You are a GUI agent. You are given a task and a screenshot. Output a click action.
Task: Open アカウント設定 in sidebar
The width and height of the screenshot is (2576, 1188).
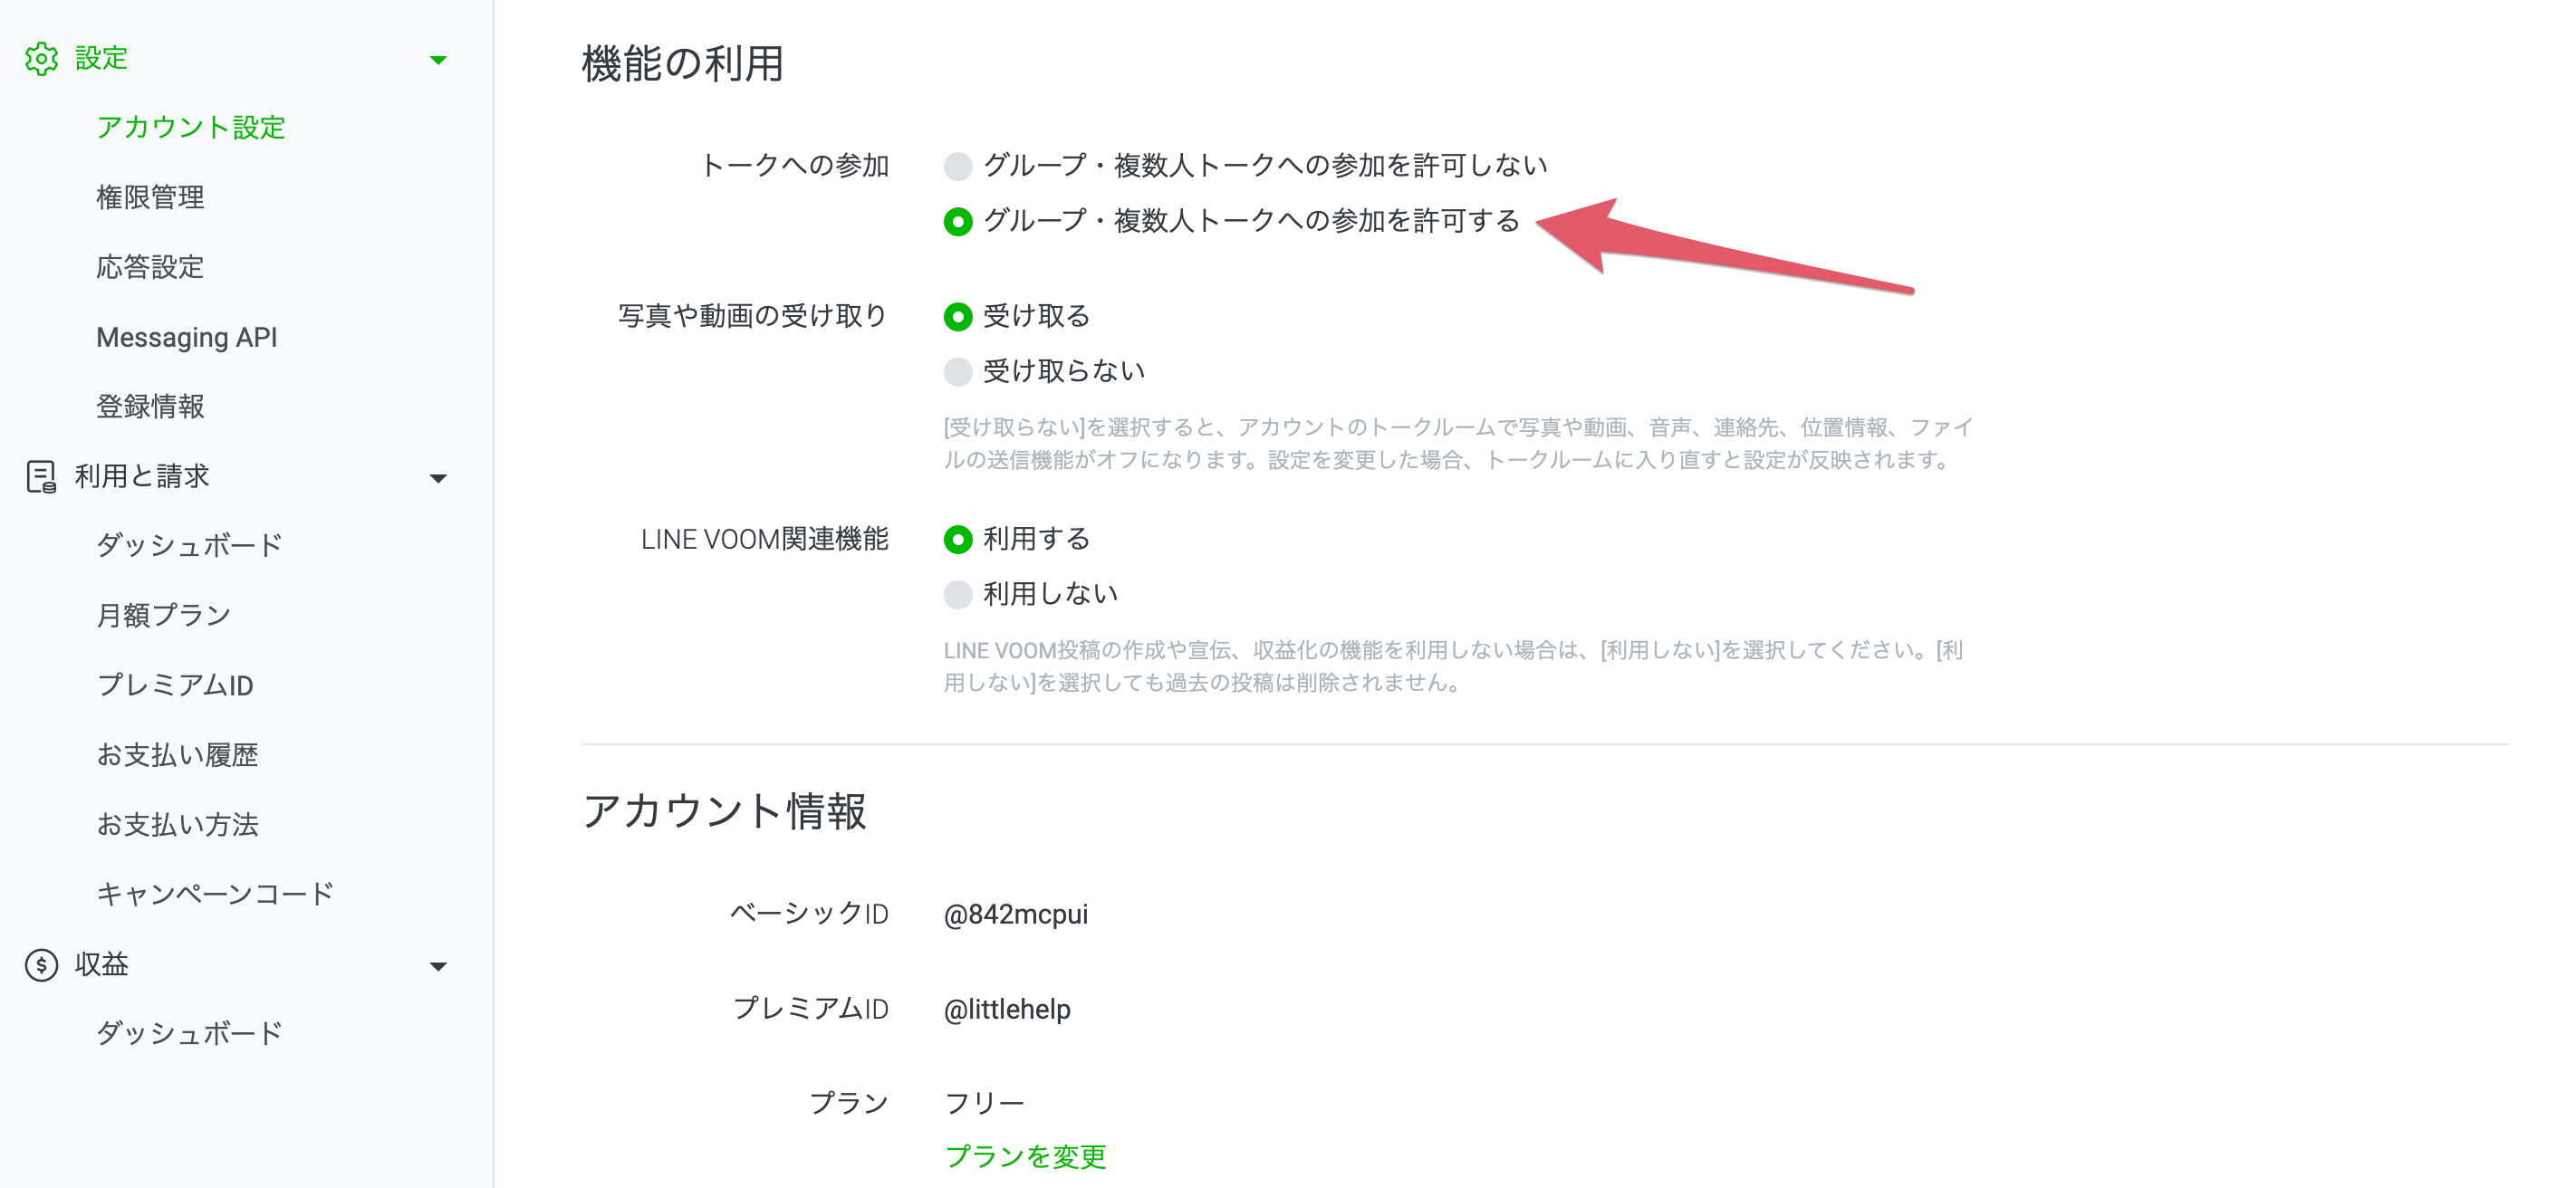(191, 128)
